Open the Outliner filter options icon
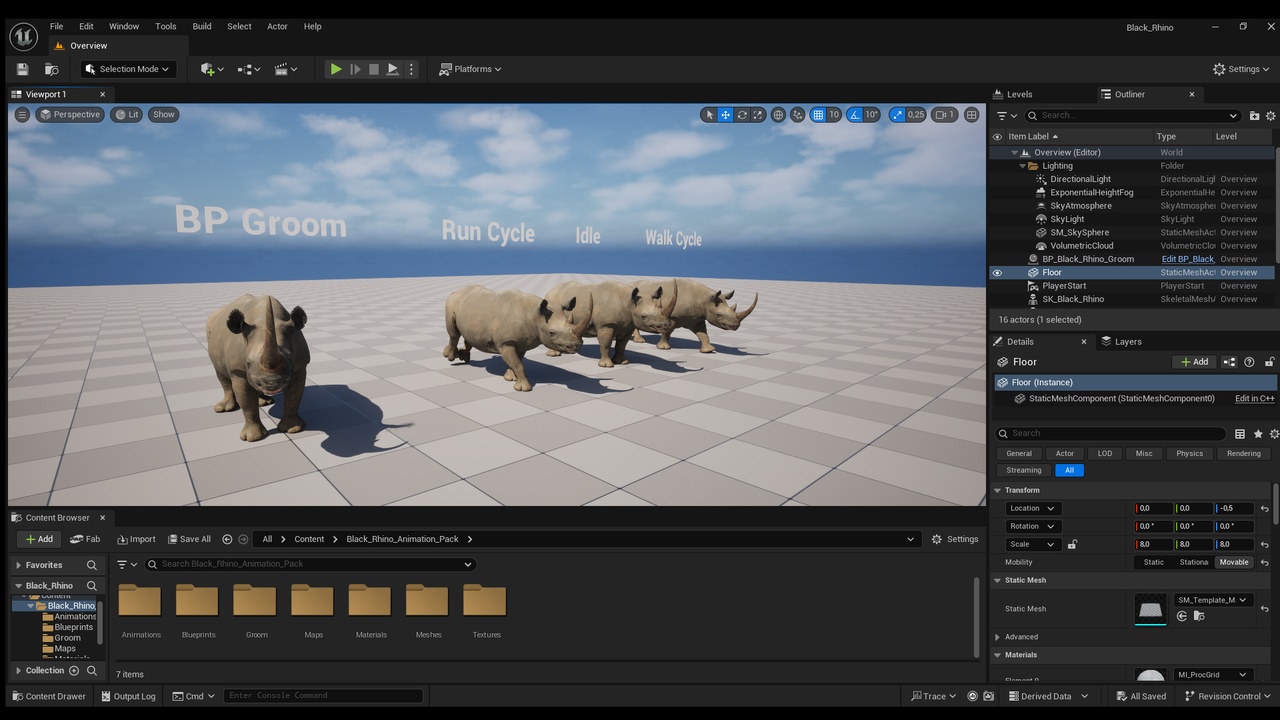 pos(1006,116)
